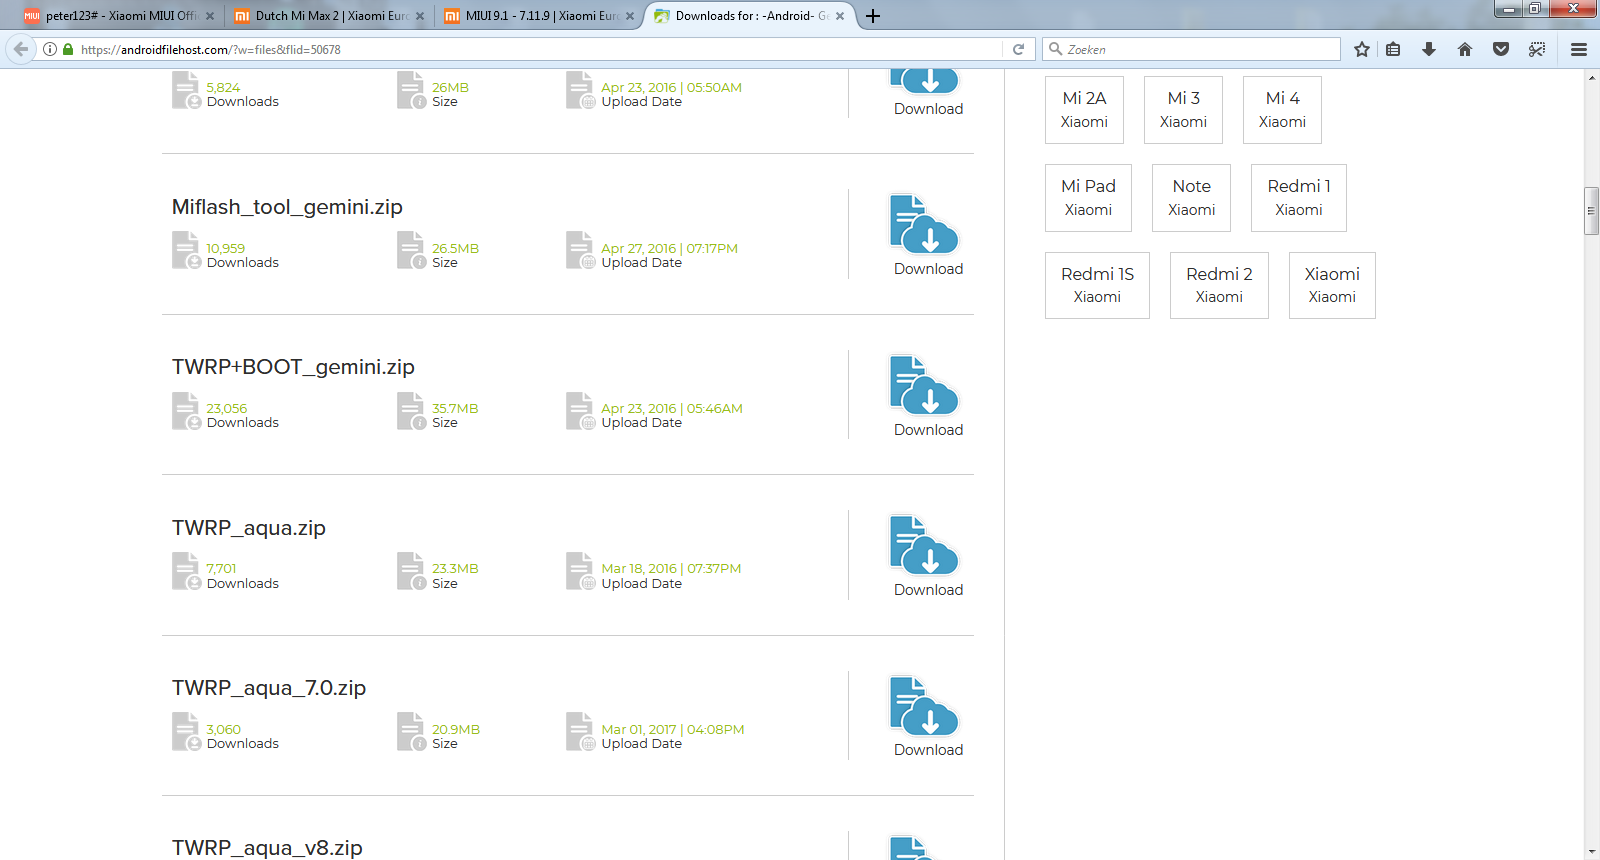Reload the page with the refresh icon

click(1018, 49)
